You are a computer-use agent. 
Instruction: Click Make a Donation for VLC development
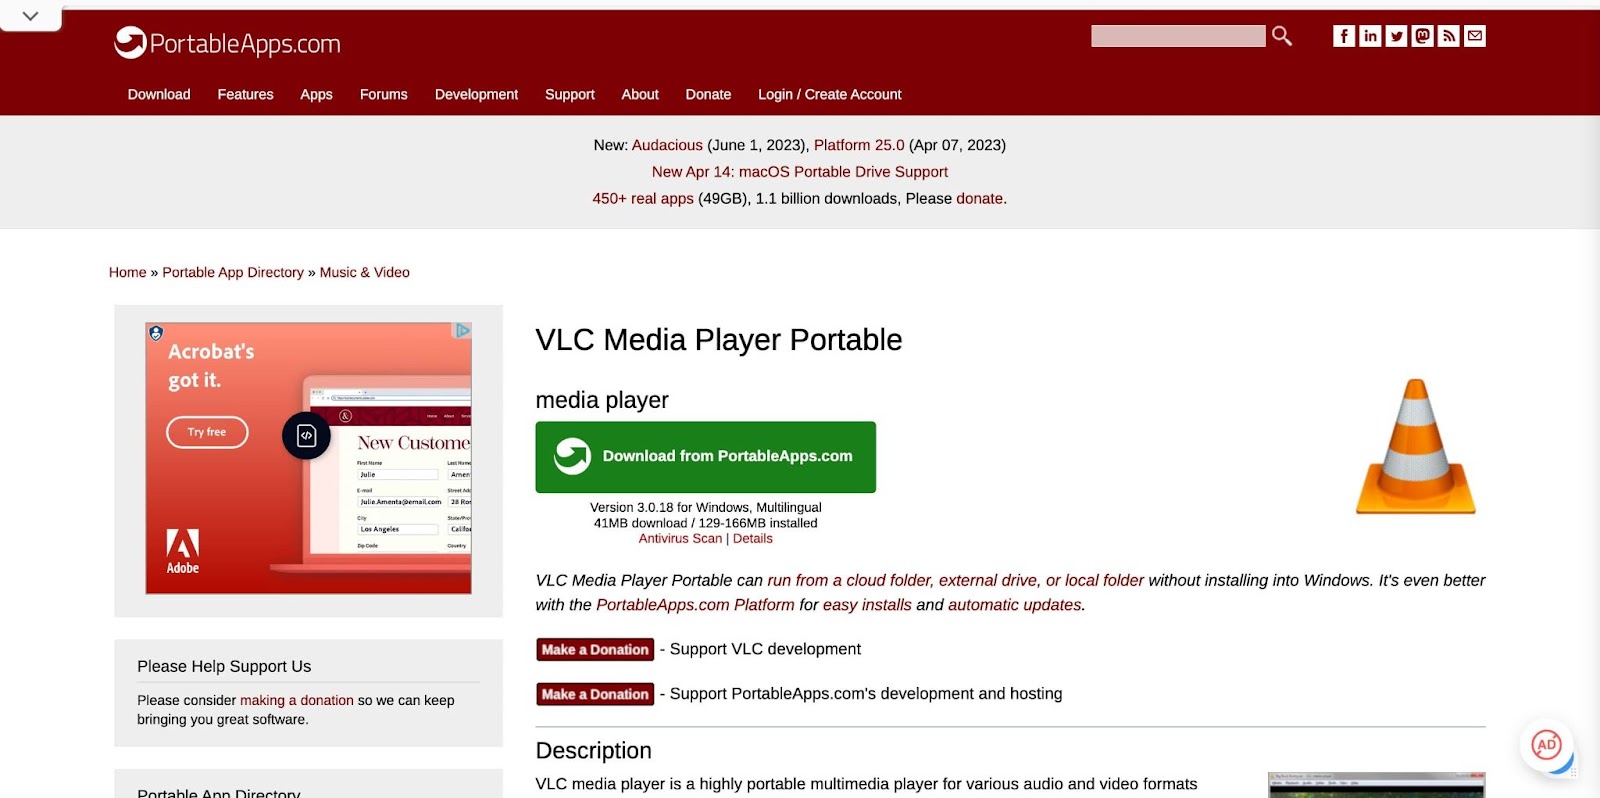click(x=595, y=650)
